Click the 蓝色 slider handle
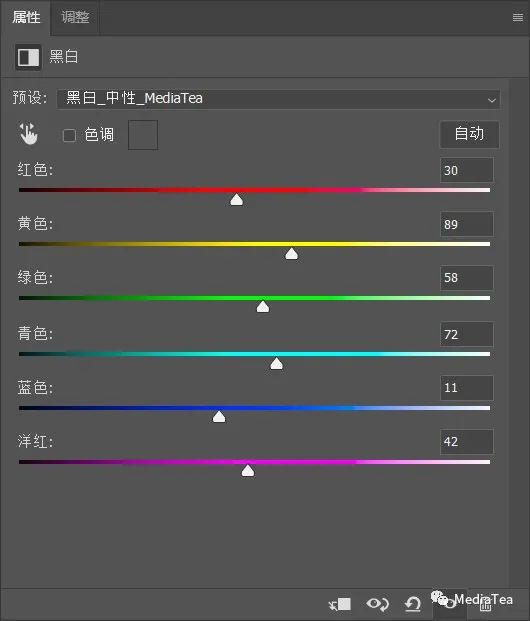The image size is (530, 621). pos(219,417)
